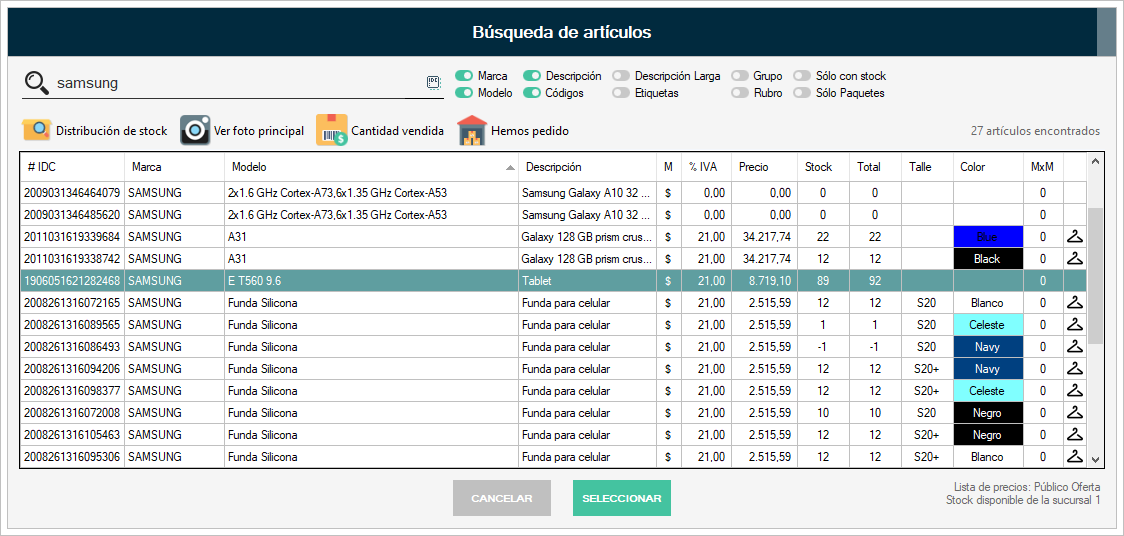Sort by the # IDC column header

(x=72, y=167)
